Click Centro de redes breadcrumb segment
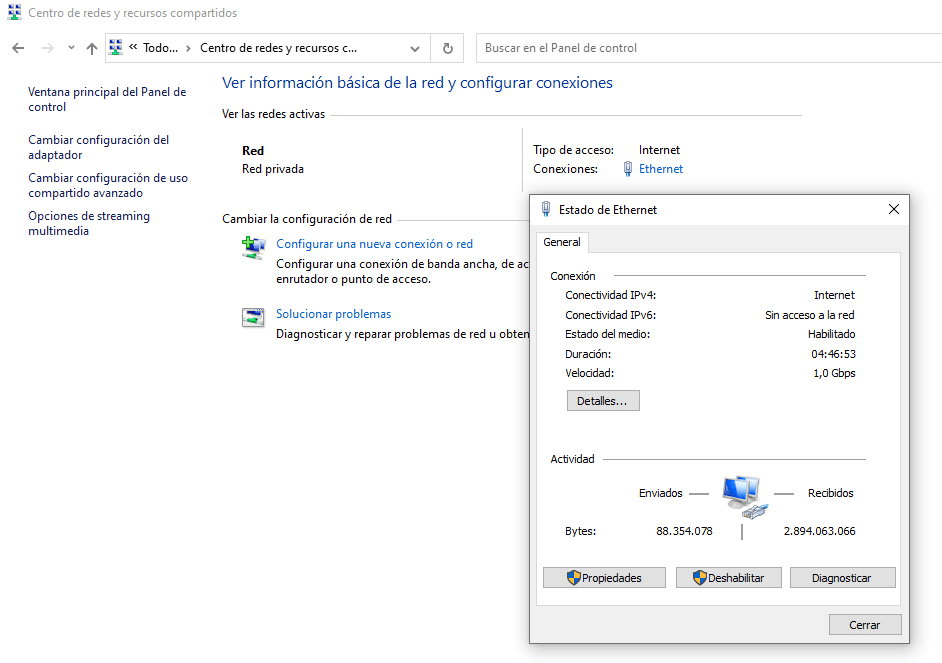 [278, 48]
